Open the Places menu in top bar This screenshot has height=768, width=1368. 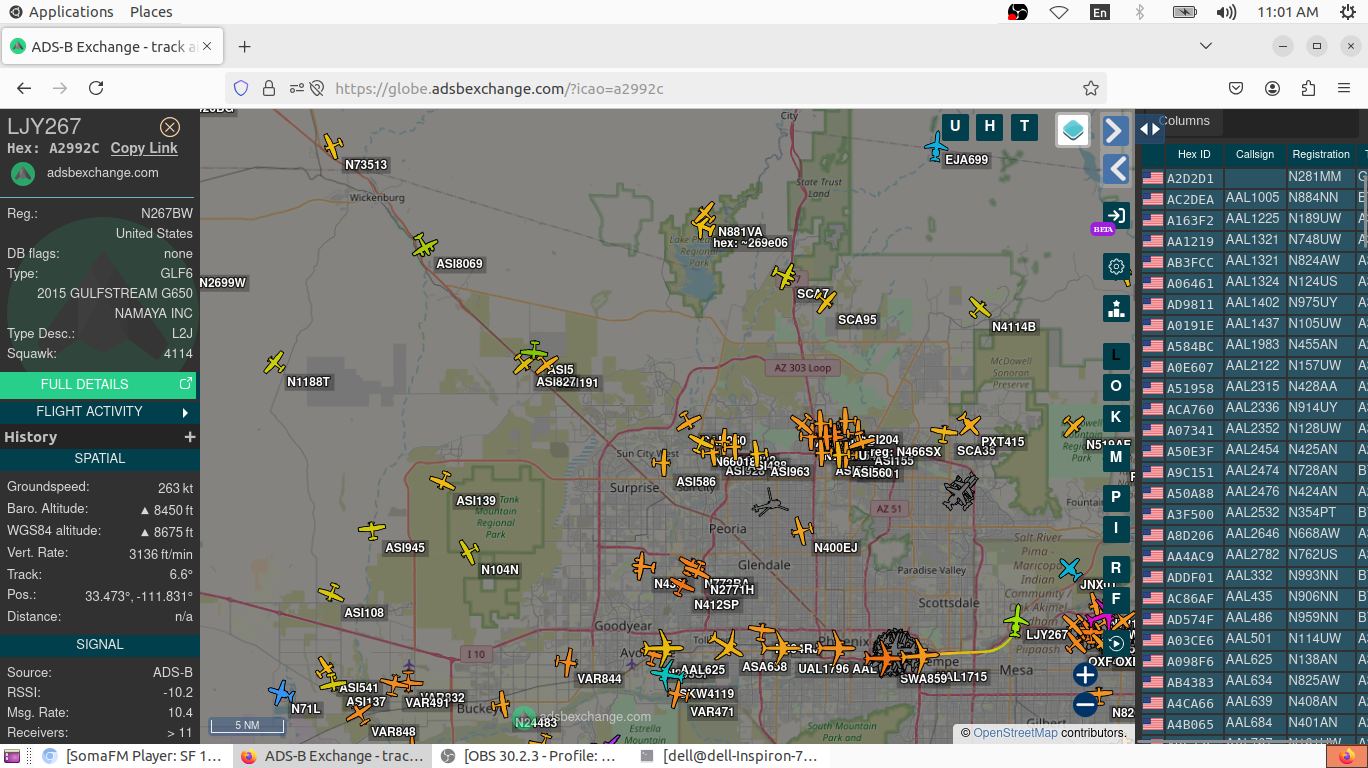(x=151, y=12)
